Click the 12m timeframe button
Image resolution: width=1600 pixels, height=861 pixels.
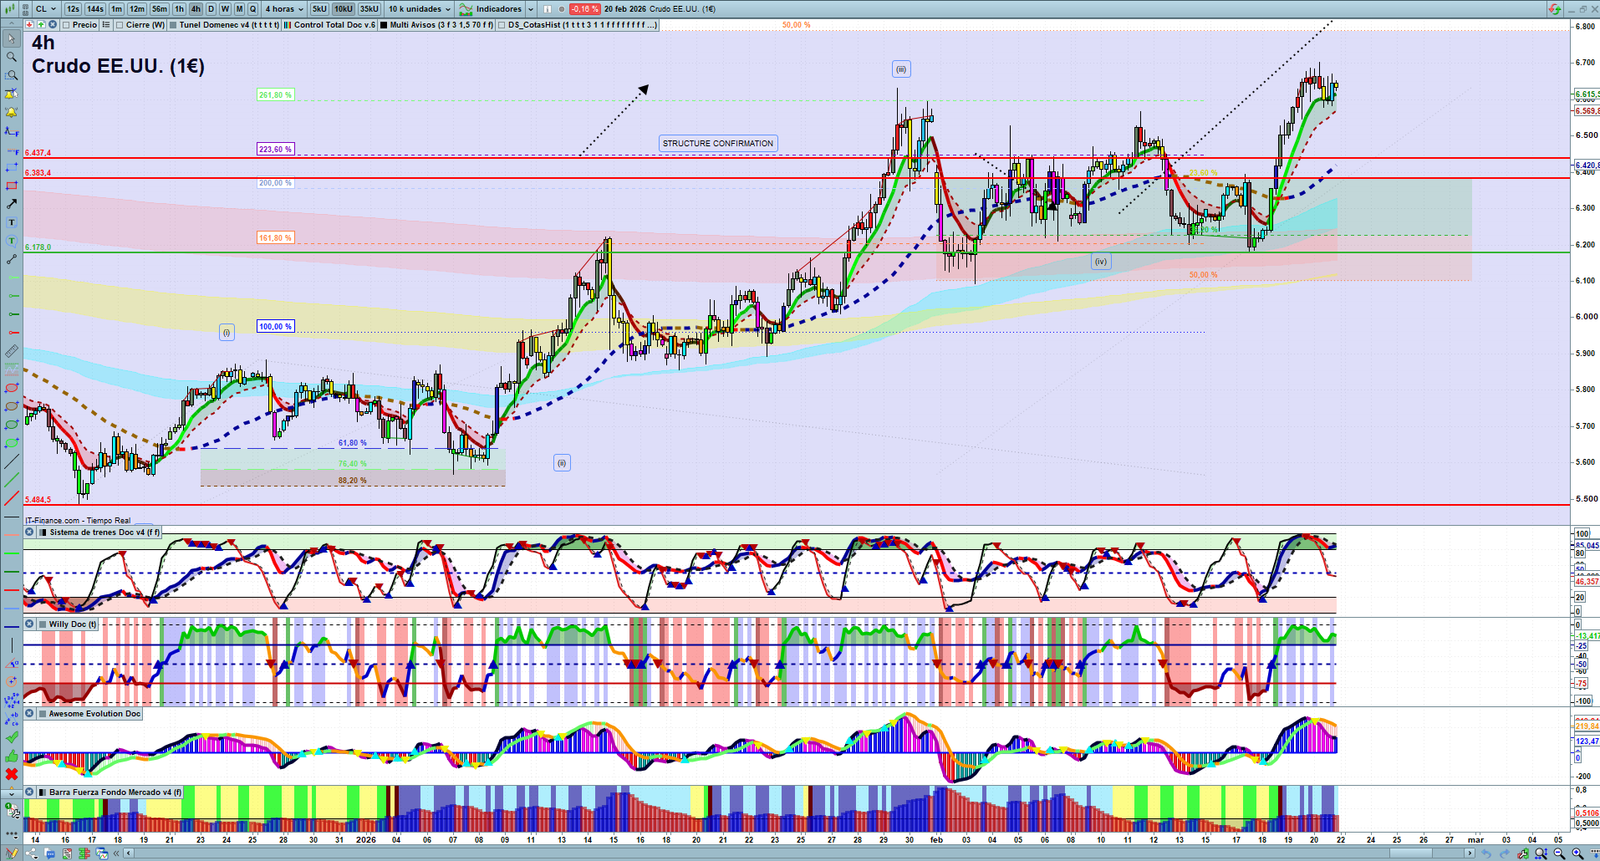(x=137, y=9)
